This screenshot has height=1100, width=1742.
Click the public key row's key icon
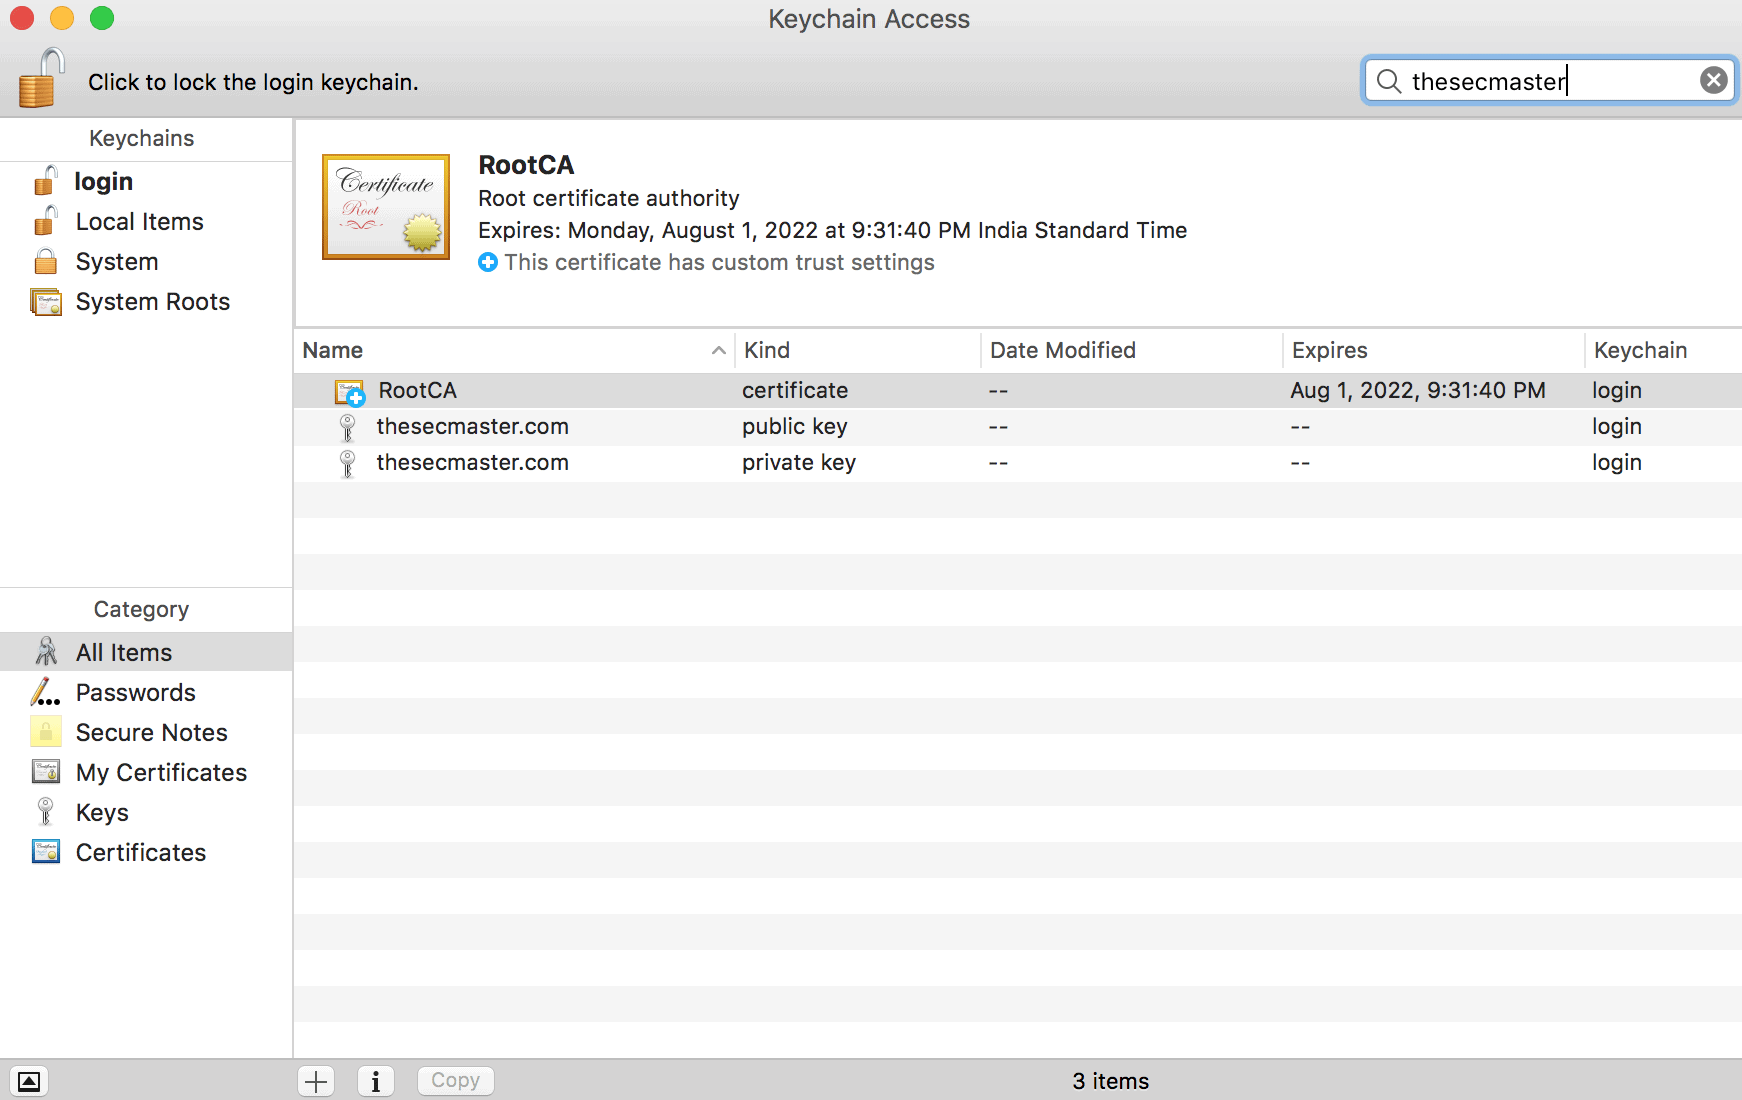(x=347, y=427)
